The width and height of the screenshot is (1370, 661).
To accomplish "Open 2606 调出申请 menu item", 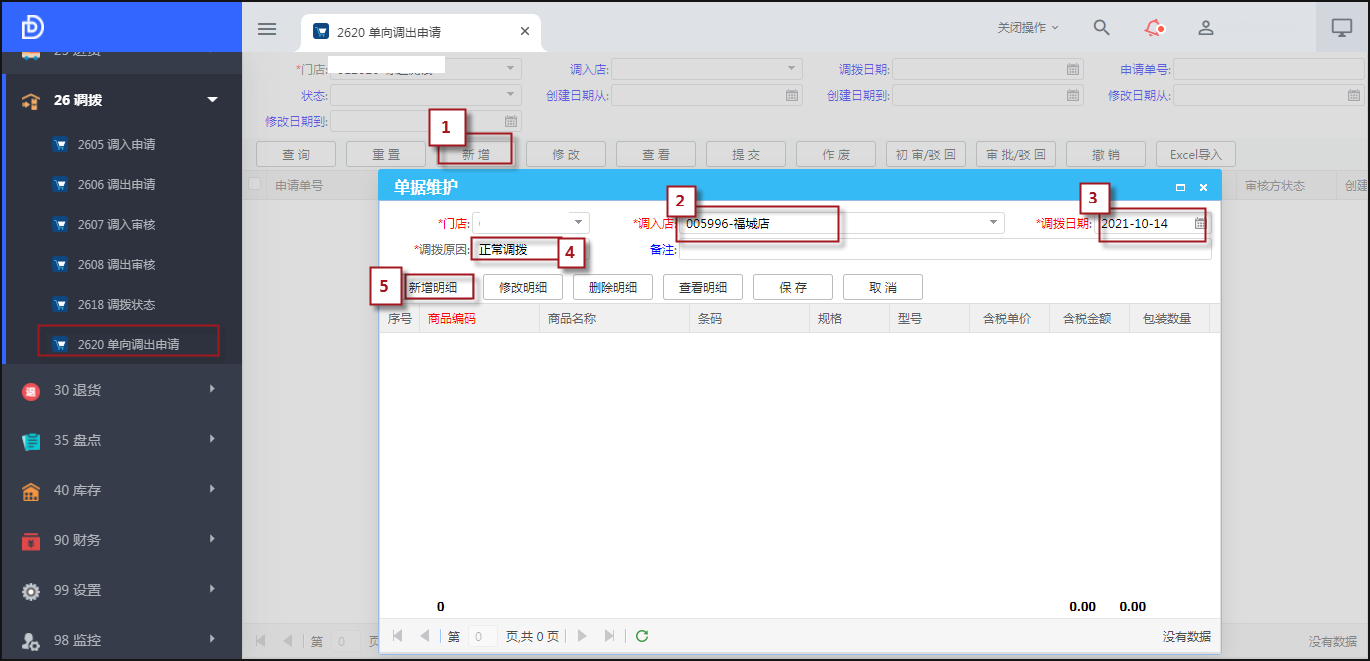I will tap(116, 184).
